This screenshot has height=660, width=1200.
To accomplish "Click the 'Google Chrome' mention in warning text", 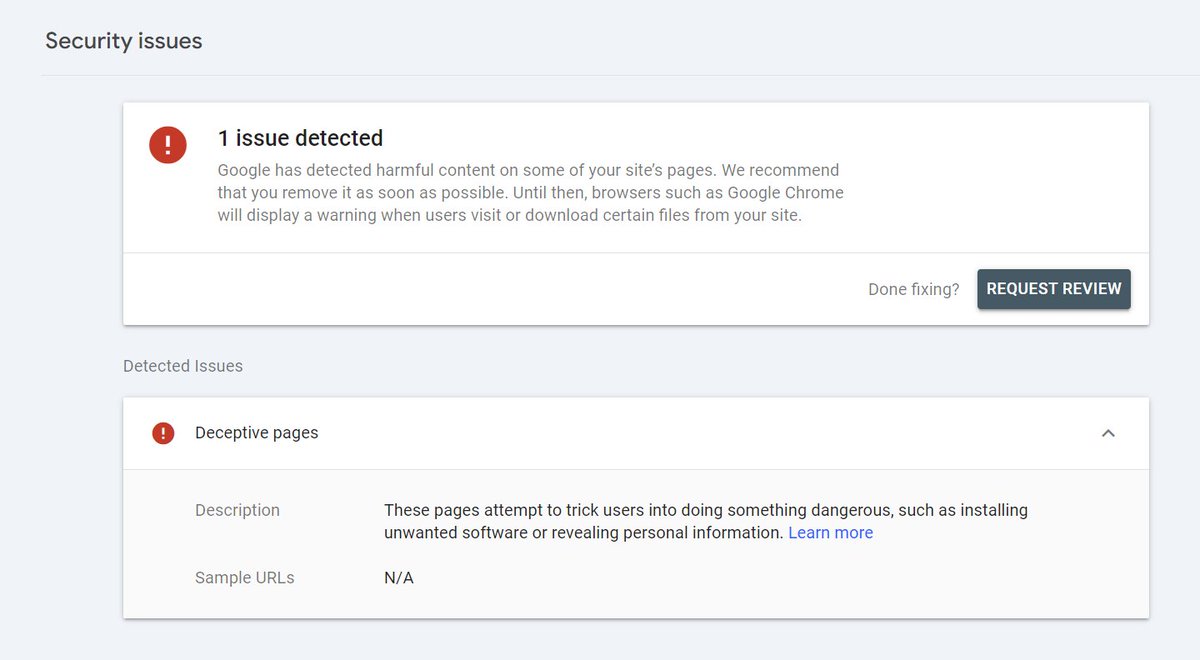I will 785,192.
